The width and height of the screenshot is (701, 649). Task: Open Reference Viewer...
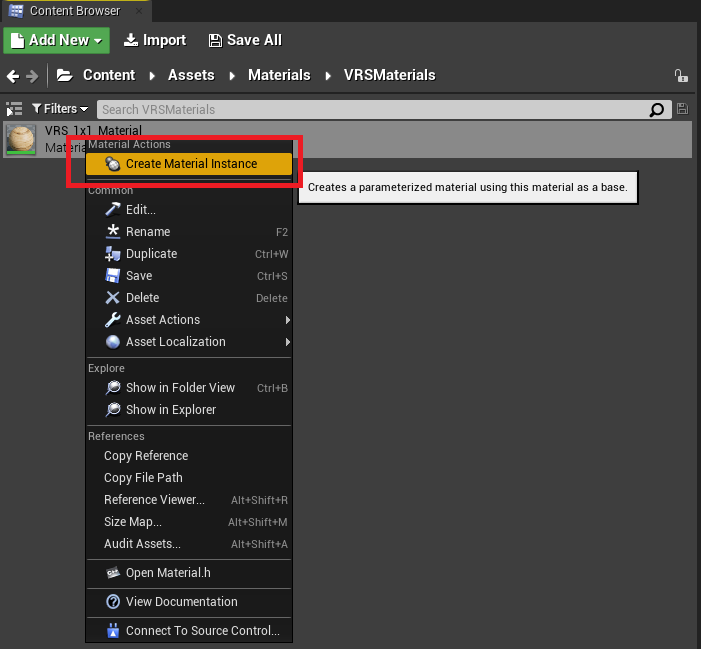(x=189, y=500)
